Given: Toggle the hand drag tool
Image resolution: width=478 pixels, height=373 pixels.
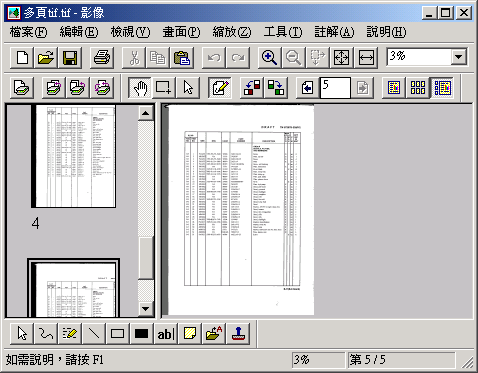Looking at the screenshot, I should pyautogui.click(x=140, y=88).
